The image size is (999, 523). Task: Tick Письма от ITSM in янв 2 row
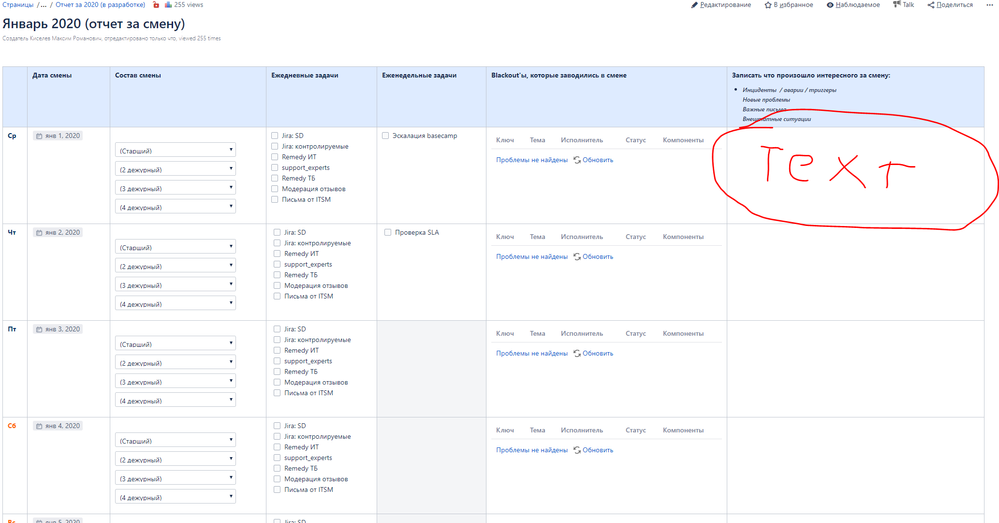click(277, 296)
